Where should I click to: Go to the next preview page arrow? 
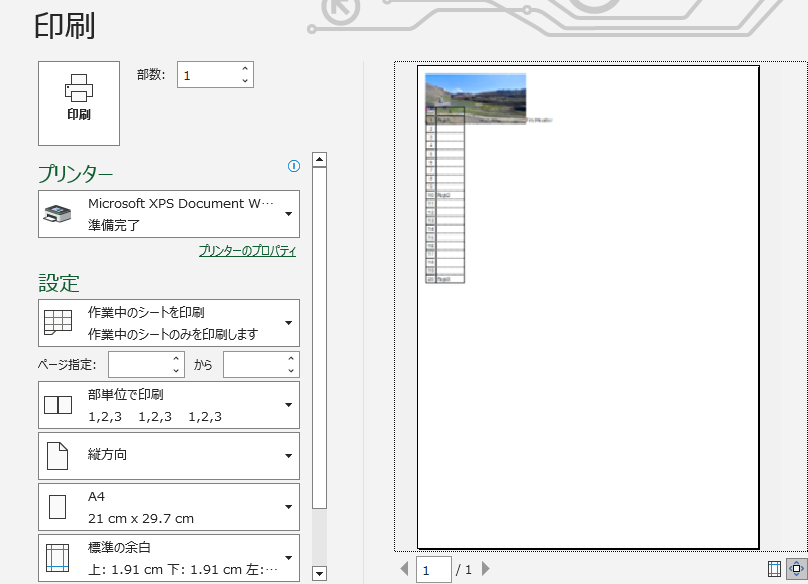pyautogui.click(x=486, y=569)
